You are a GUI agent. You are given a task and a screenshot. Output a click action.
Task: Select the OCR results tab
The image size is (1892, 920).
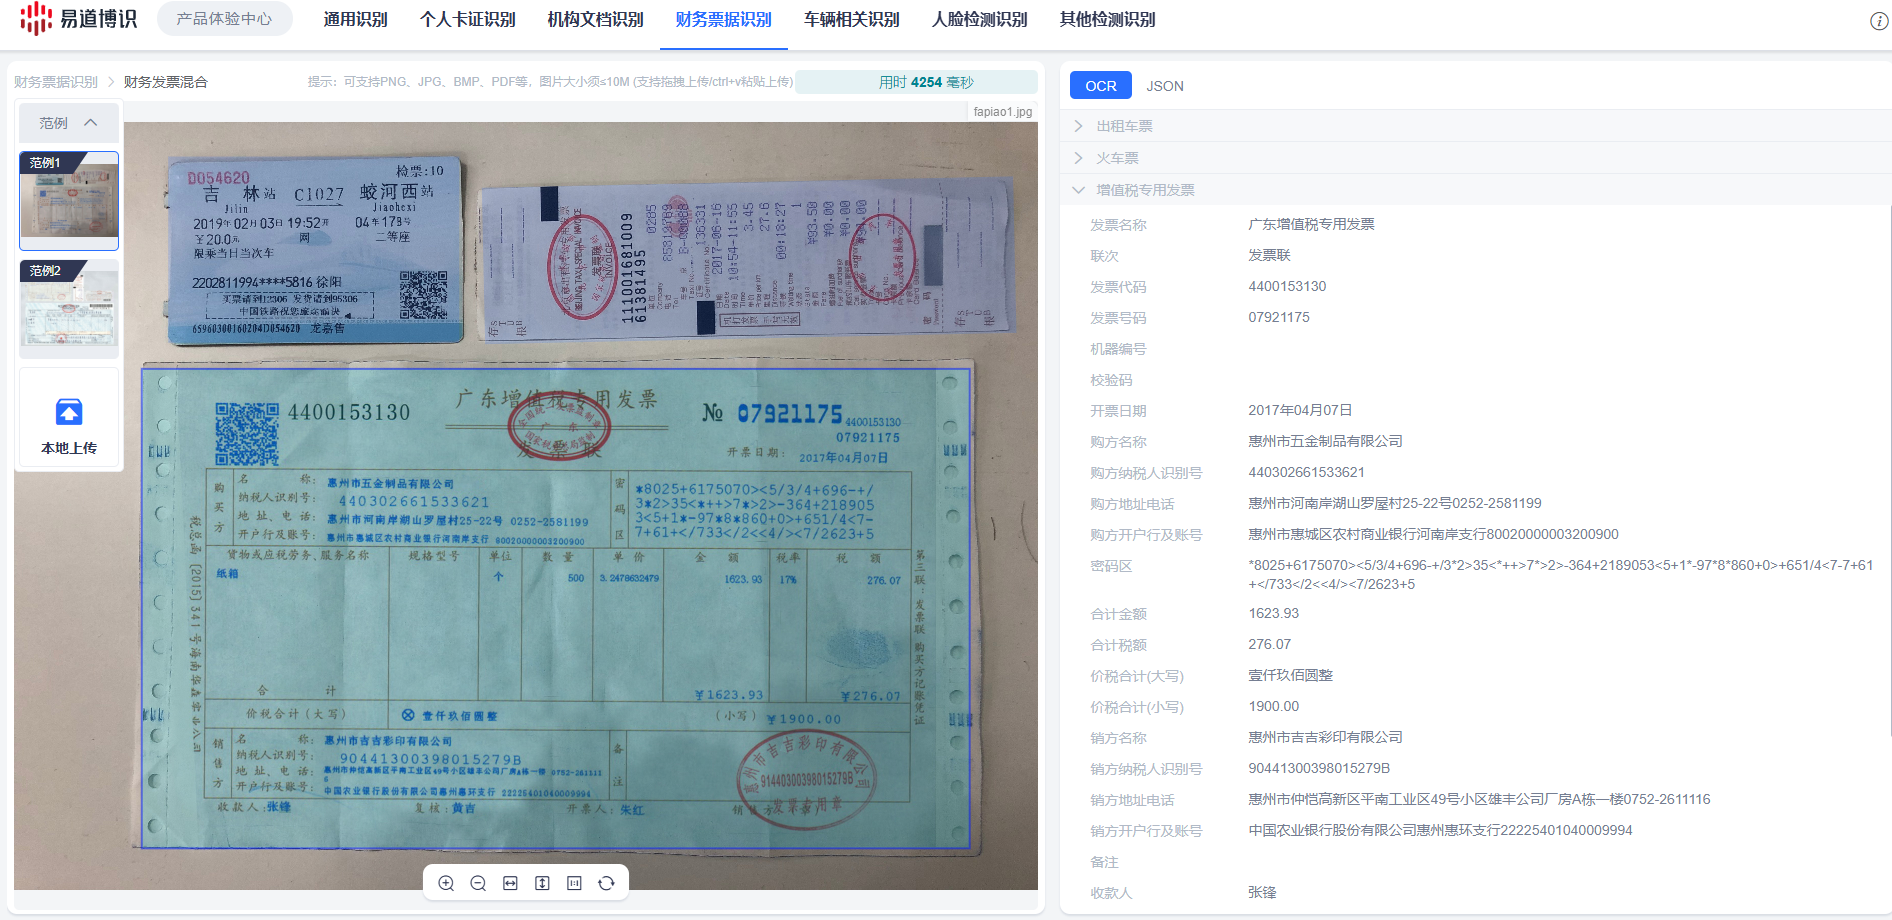click(1100, 86)
